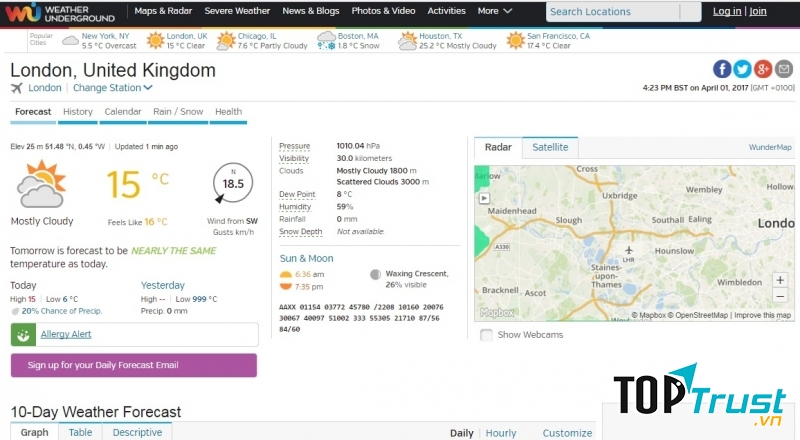Click the search submit button
Screen dimensions: 800x440
[691, 11]
